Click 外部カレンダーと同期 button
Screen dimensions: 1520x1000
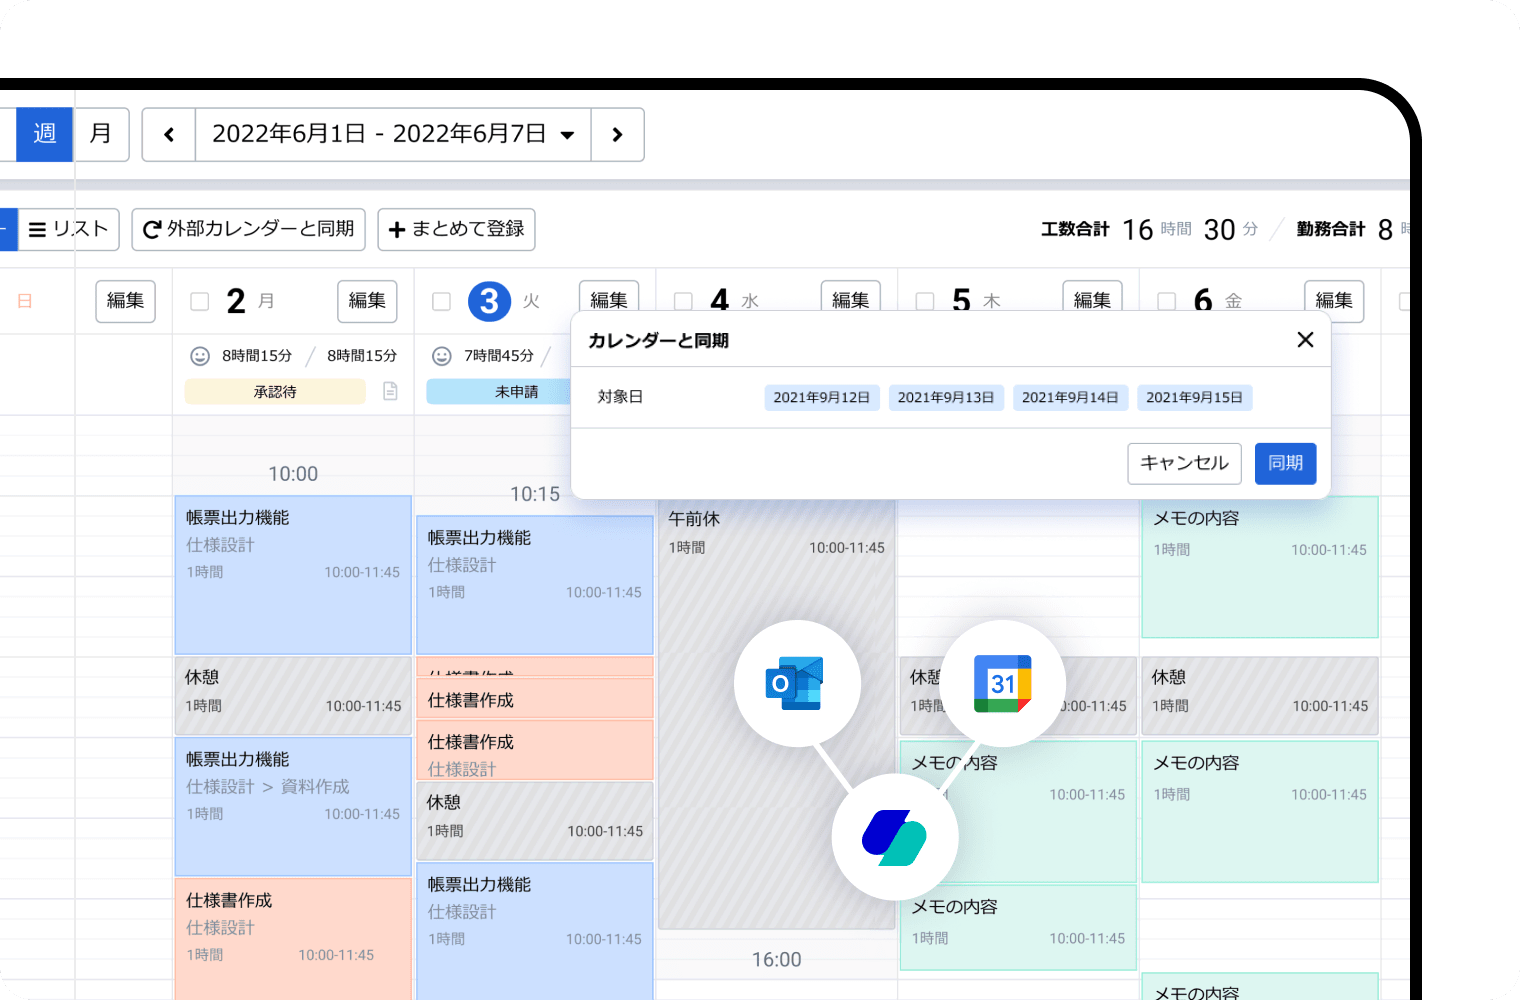click(249, 229)
